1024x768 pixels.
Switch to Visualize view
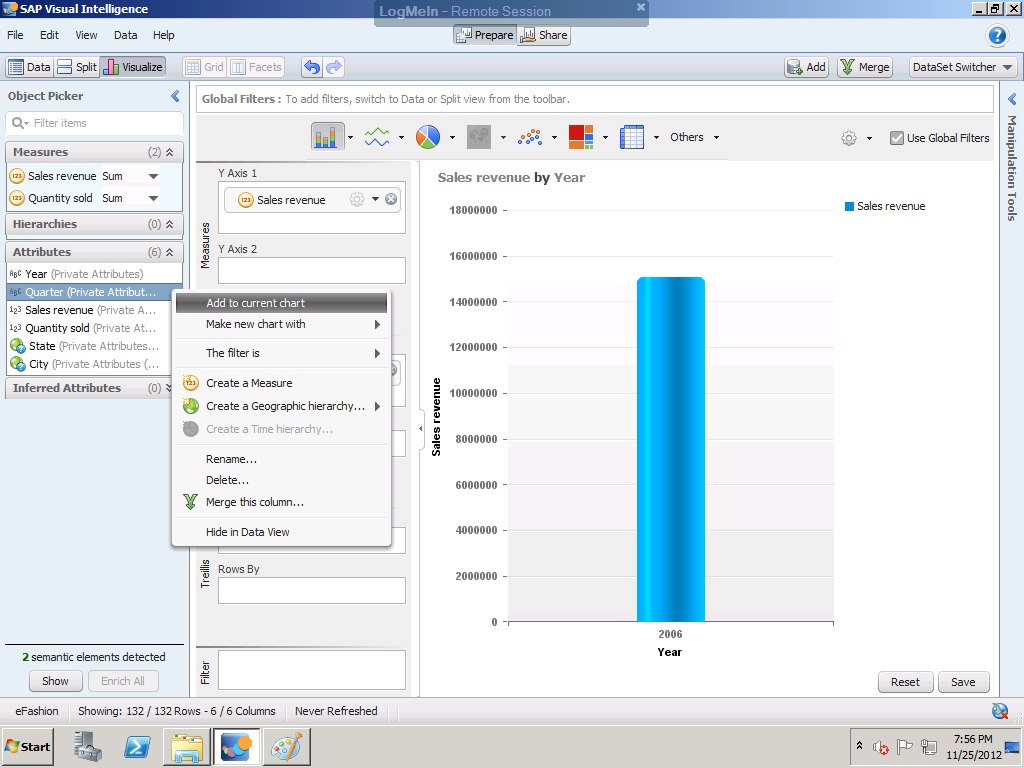(133, 67)
